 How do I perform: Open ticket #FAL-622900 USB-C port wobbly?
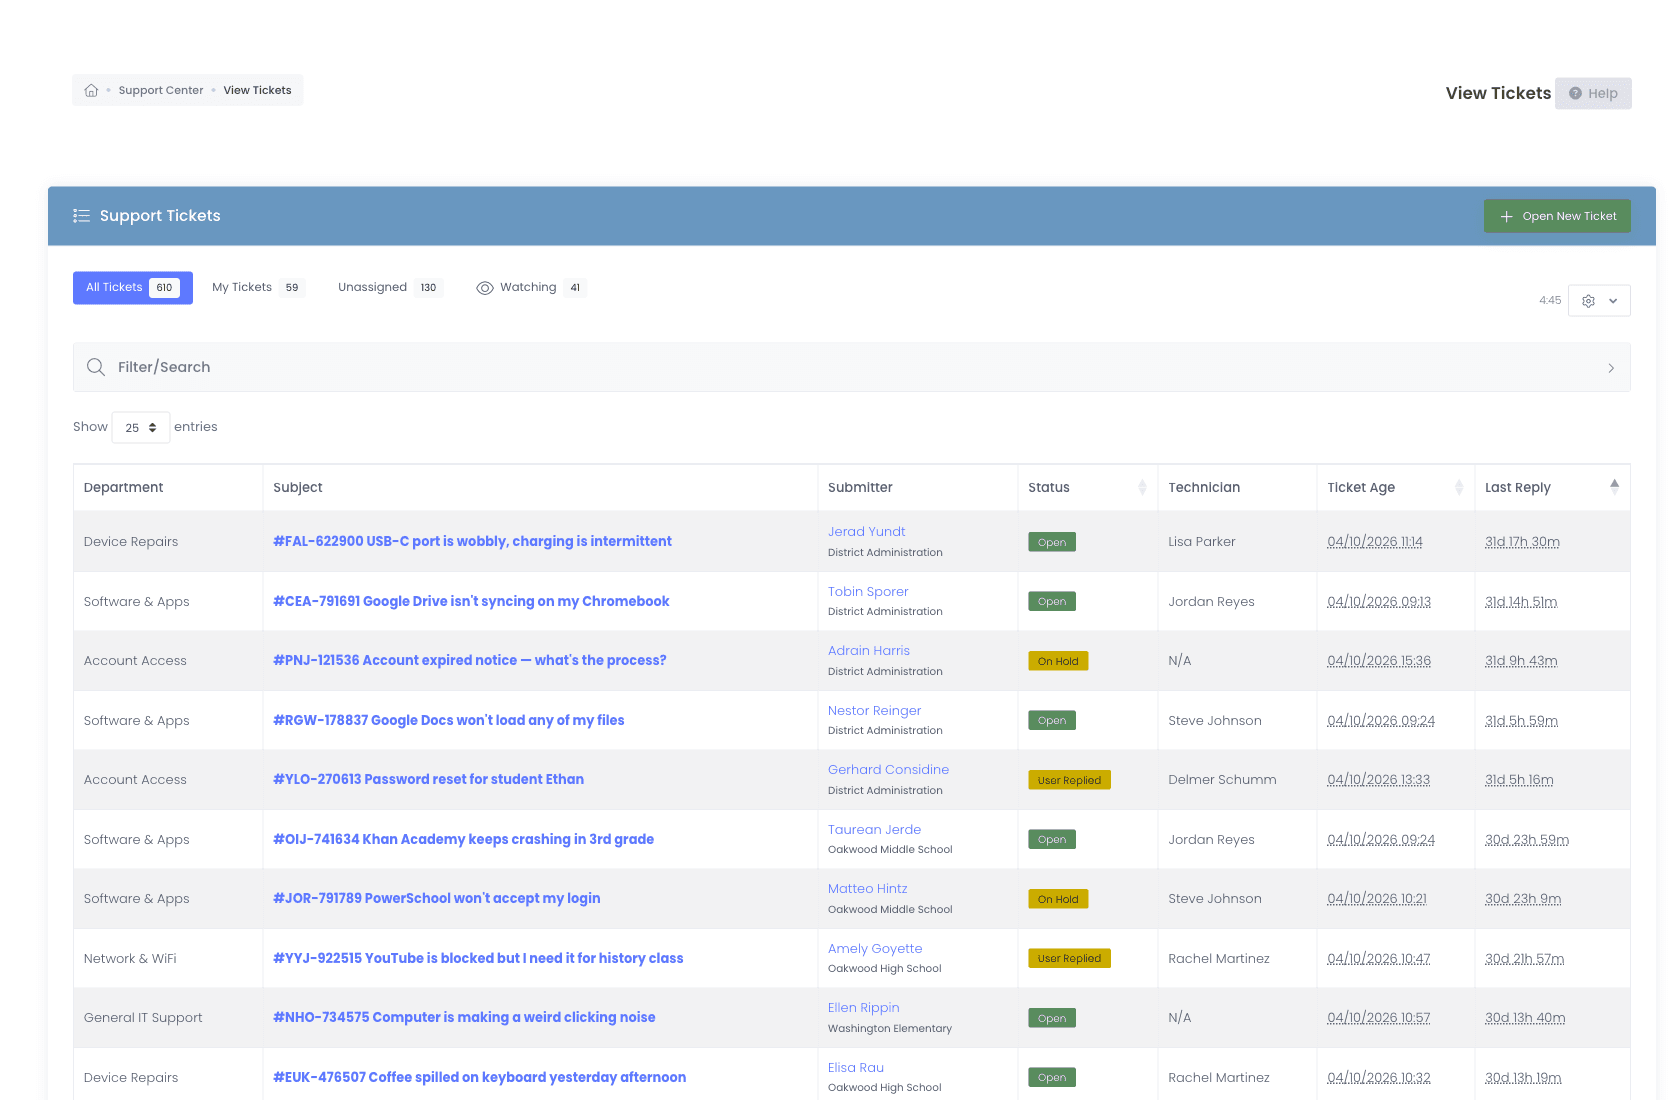click(x=472, y=541)
